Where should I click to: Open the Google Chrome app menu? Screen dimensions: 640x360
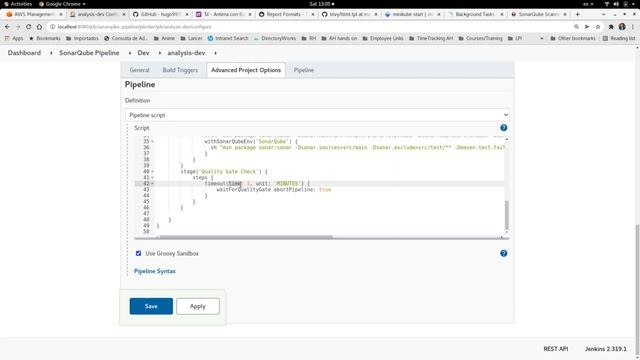coord(62,4)
